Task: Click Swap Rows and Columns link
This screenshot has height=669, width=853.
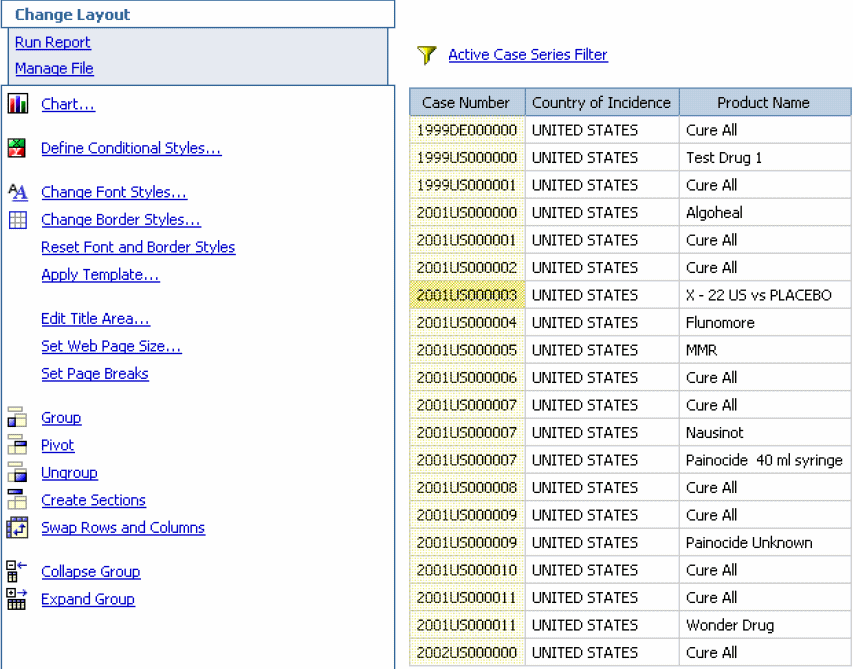Action: (x=123, y=527)
